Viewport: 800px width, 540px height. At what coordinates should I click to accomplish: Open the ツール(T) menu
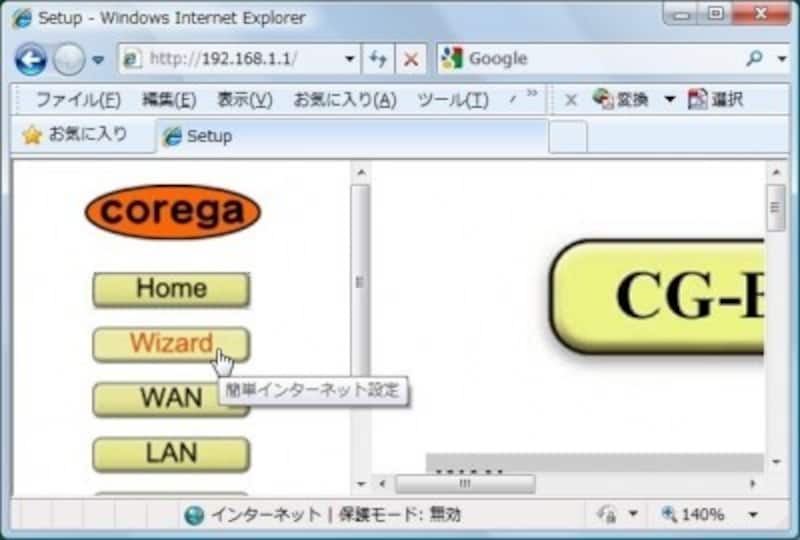coord(453,100)
